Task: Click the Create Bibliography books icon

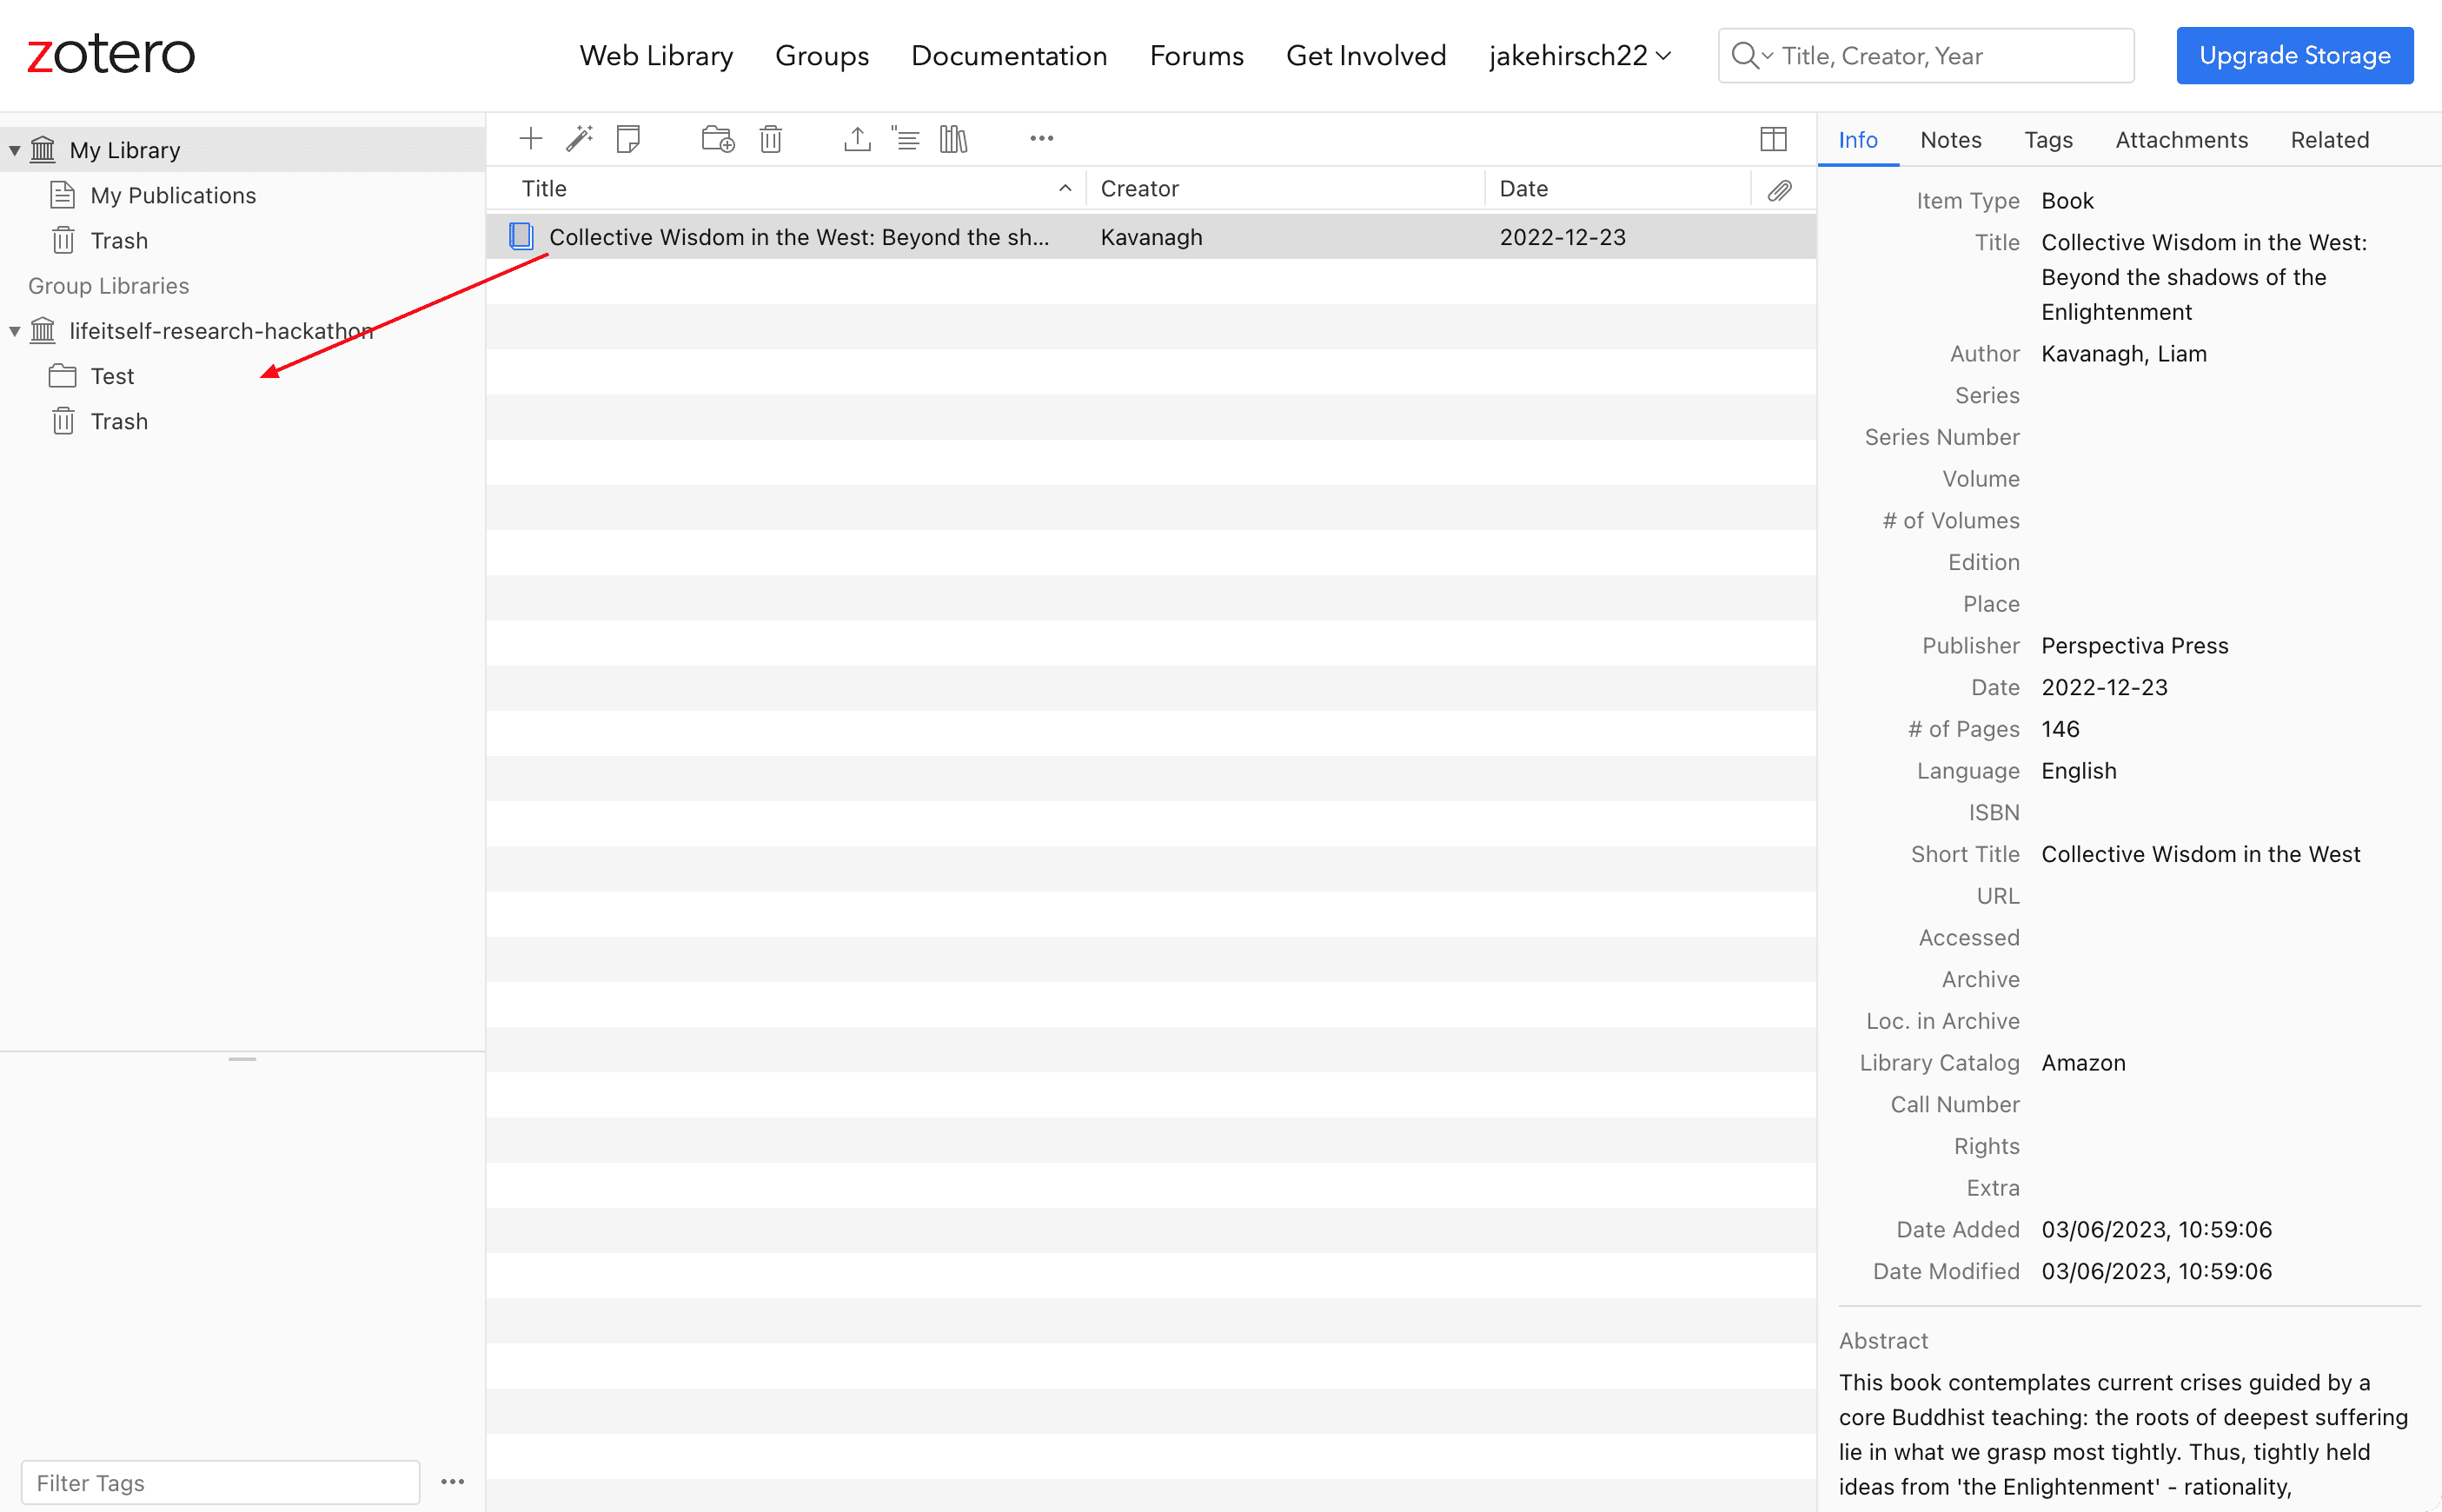Action: tap(953, 138)
